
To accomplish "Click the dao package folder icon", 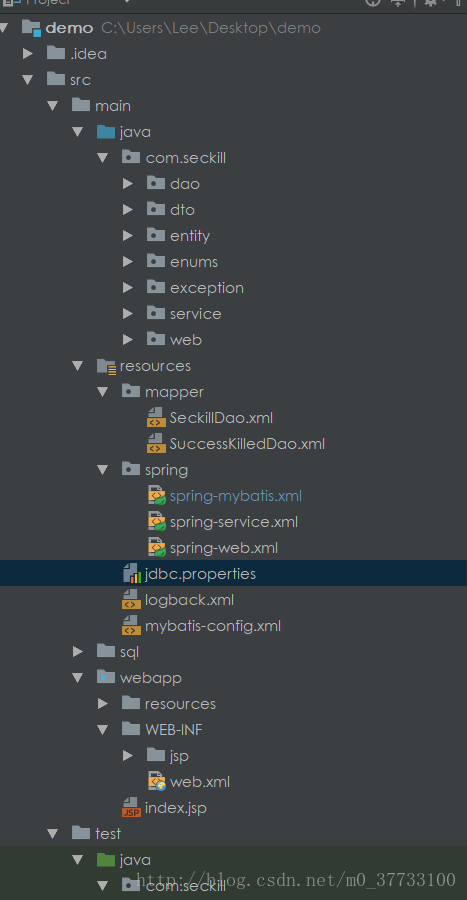I will 156,183.
